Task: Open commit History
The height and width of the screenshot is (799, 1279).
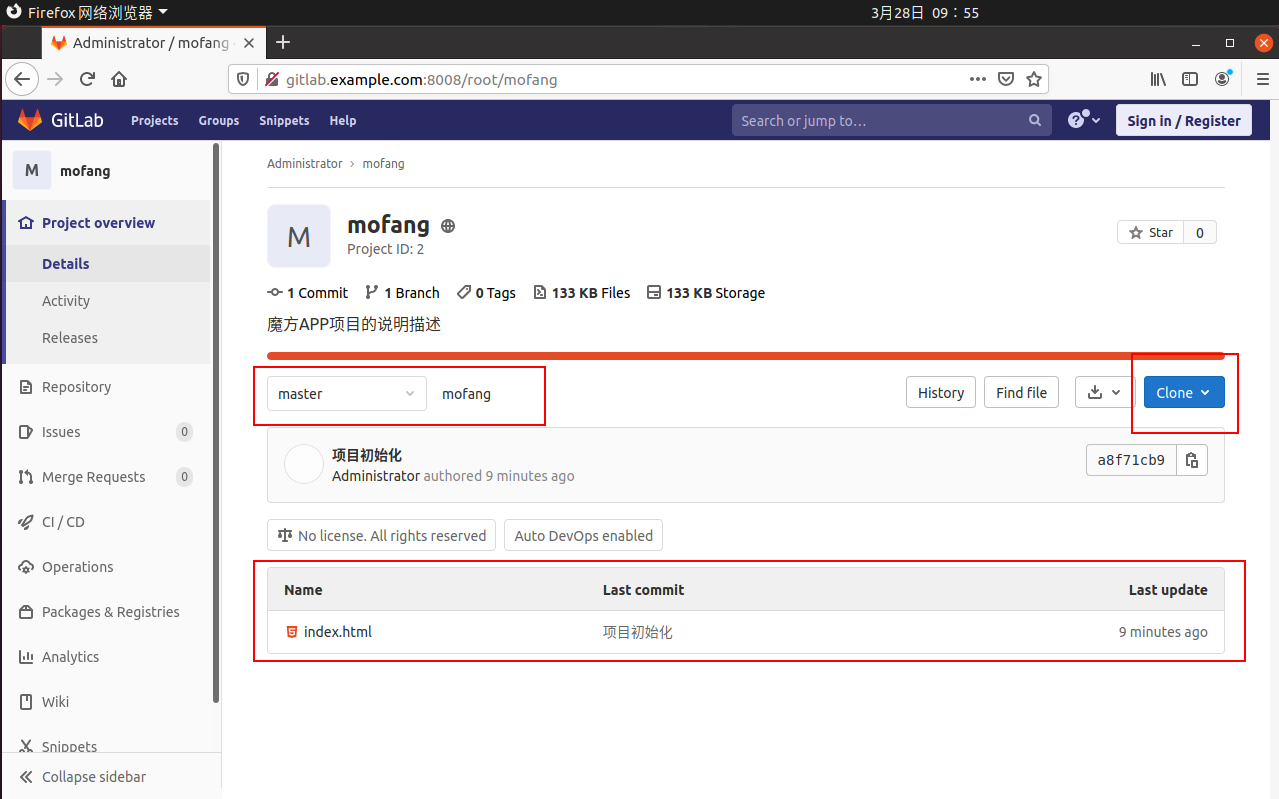Action: point(941,393)
